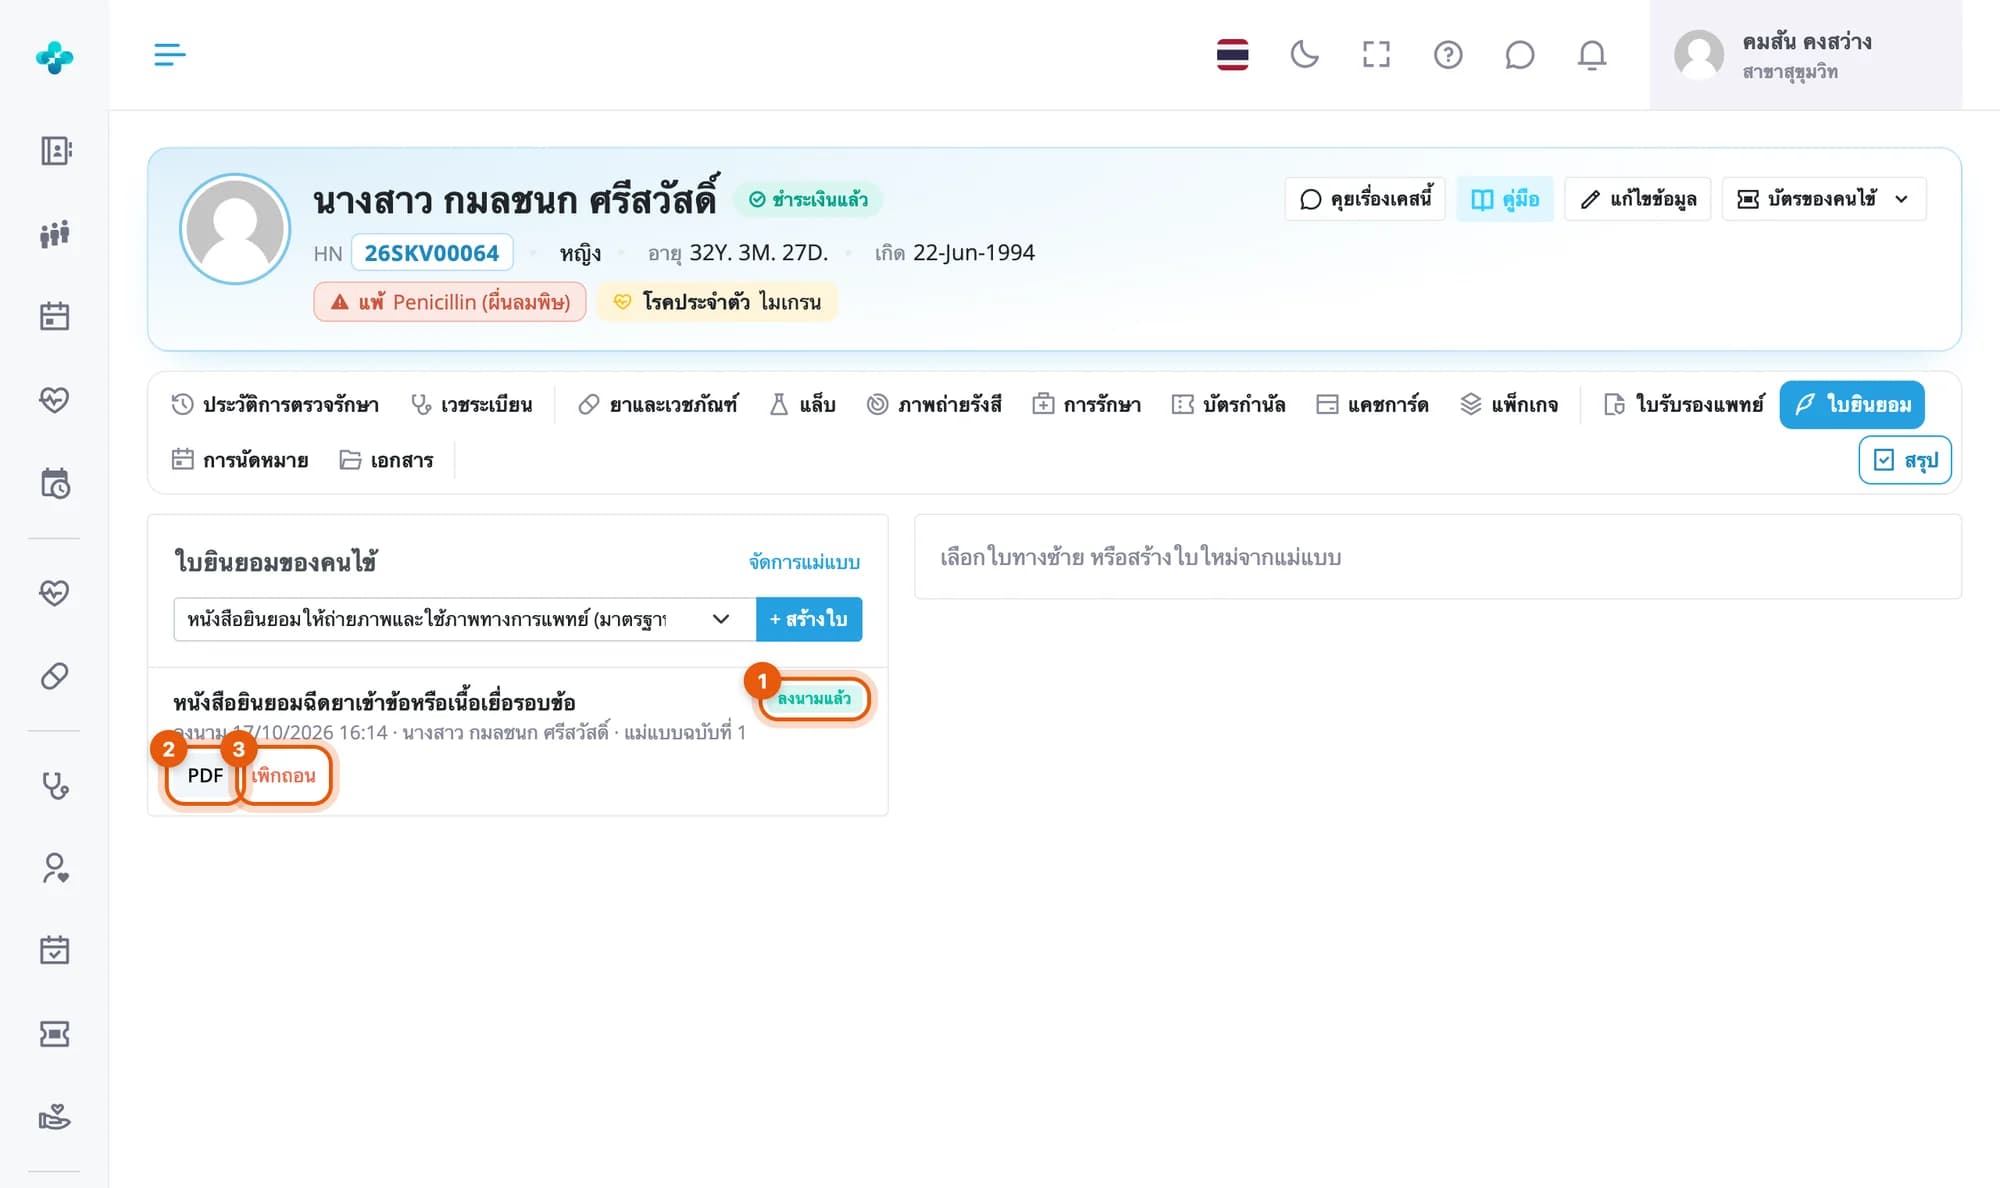Click the ลงนามแล้ว signed status badge
The height and width of the screenshot is (1188, 2000).
pos(814,698)
